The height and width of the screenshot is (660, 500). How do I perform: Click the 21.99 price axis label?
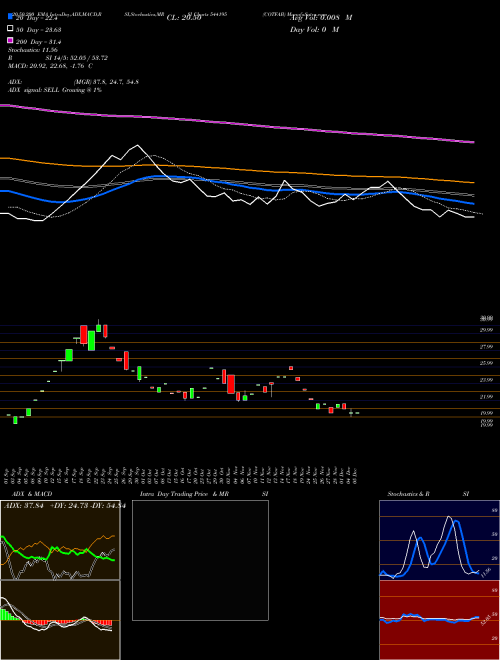pos(486,397)
